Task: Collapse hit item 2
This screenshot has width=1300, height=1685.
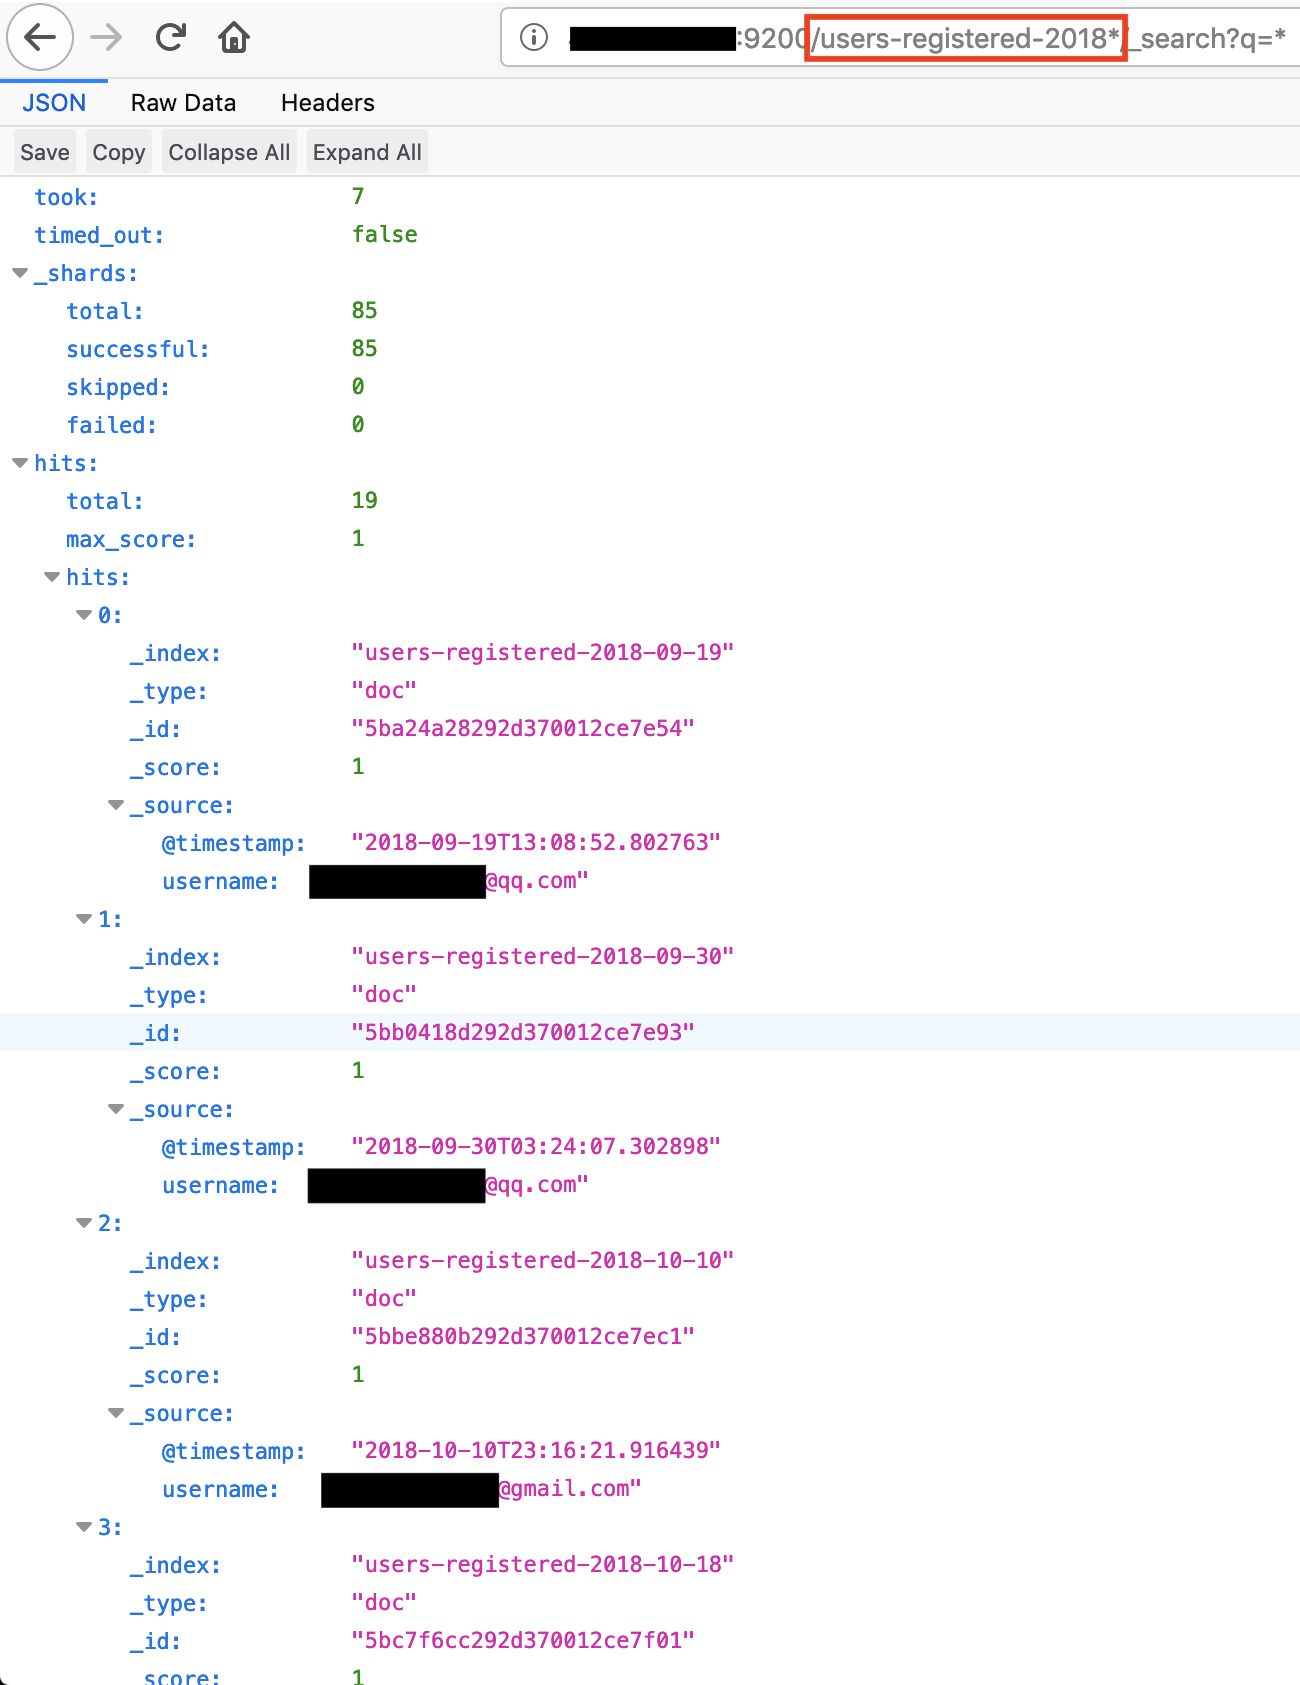Action: [84, 1223]
